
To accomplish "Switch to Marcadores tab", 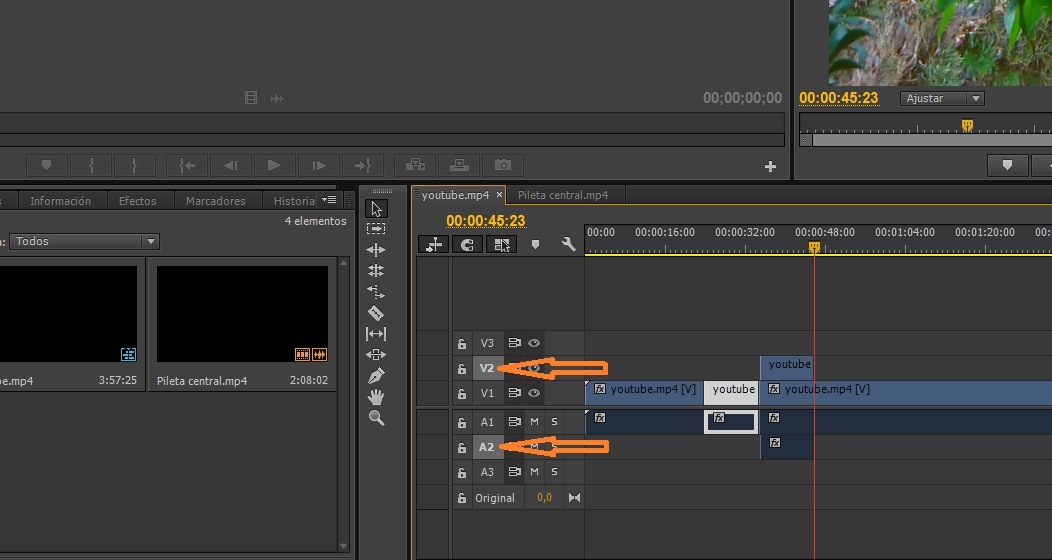I will (215, 201).
